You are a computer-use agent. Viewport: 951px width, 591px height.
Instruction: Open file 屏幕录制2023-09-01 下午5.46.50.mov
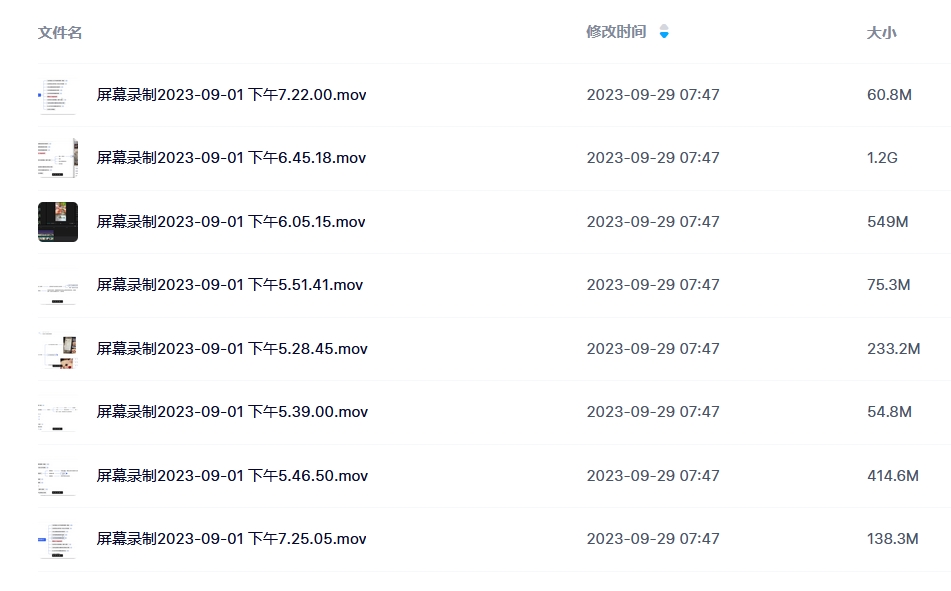232,476
